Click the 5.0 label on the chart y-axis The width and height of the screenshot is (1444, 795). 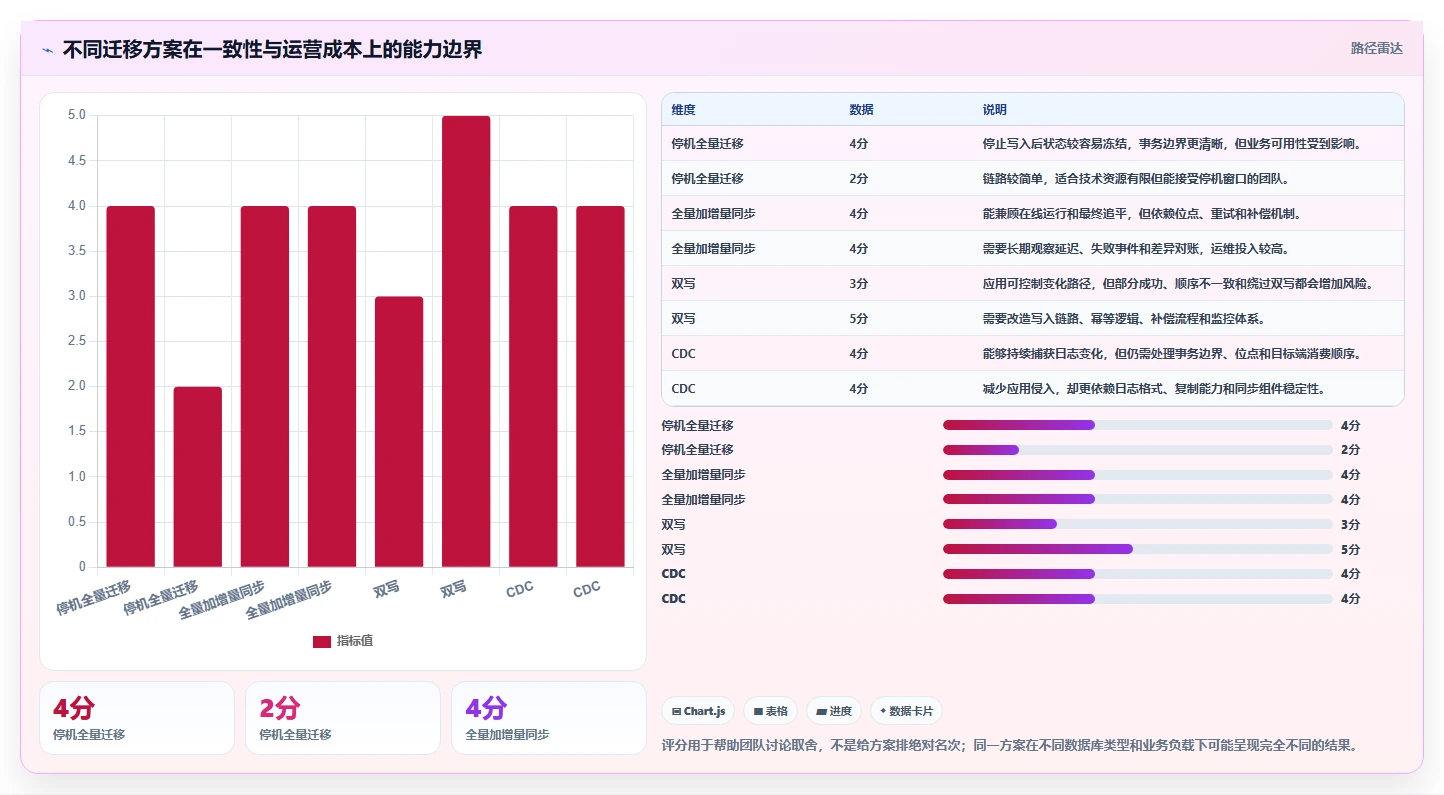pos(76,115)
